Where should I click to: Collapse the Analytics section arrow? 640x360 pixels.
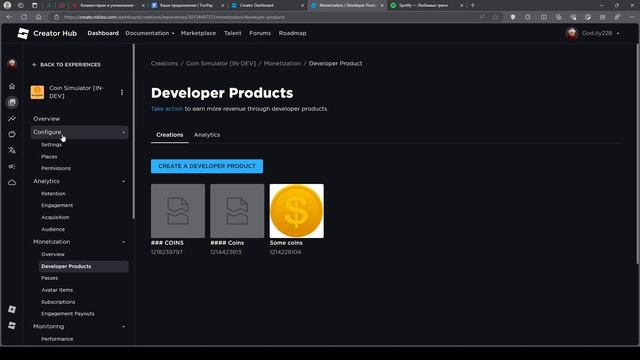[x=124, y=181]
